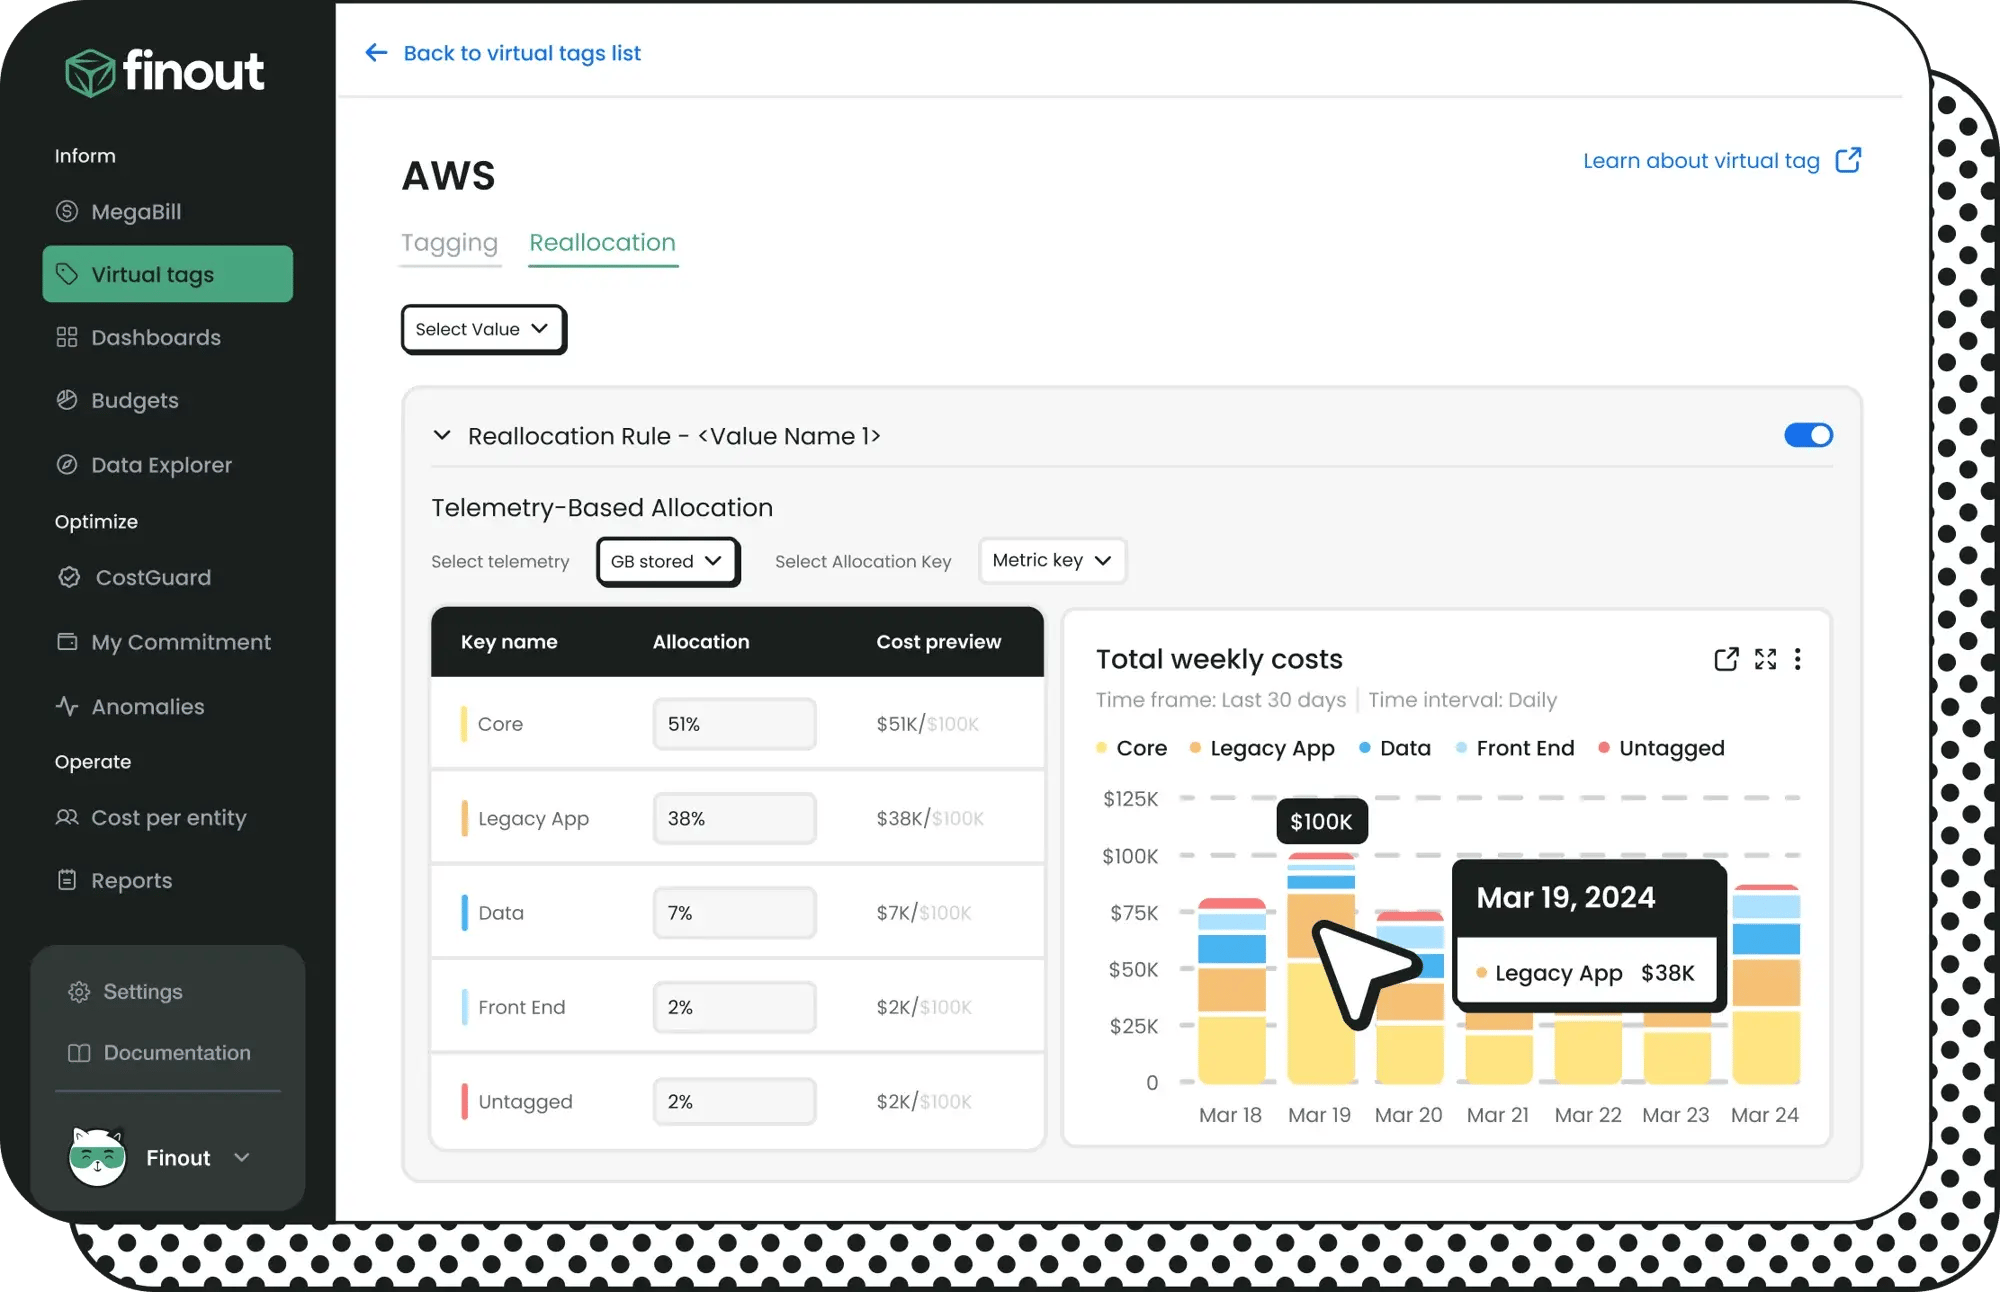The height and width of the screenshot is (1292, 2000).
Task: Click the external link icon beside Learn about virtual tag
Action: (1848, 160)
